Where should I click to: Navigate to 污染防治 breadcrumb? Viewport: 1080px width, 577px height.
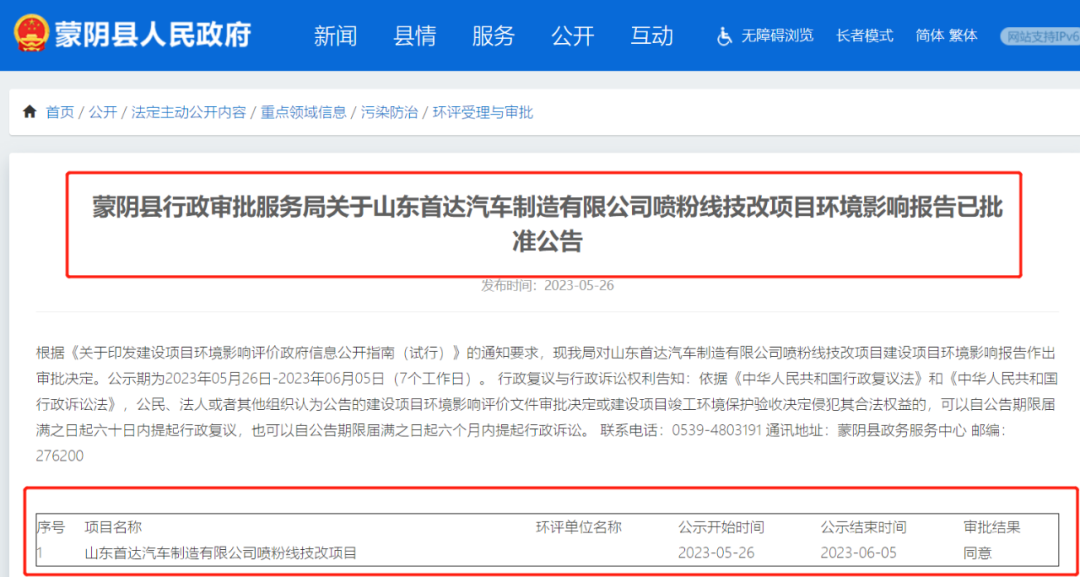(390, 112)
